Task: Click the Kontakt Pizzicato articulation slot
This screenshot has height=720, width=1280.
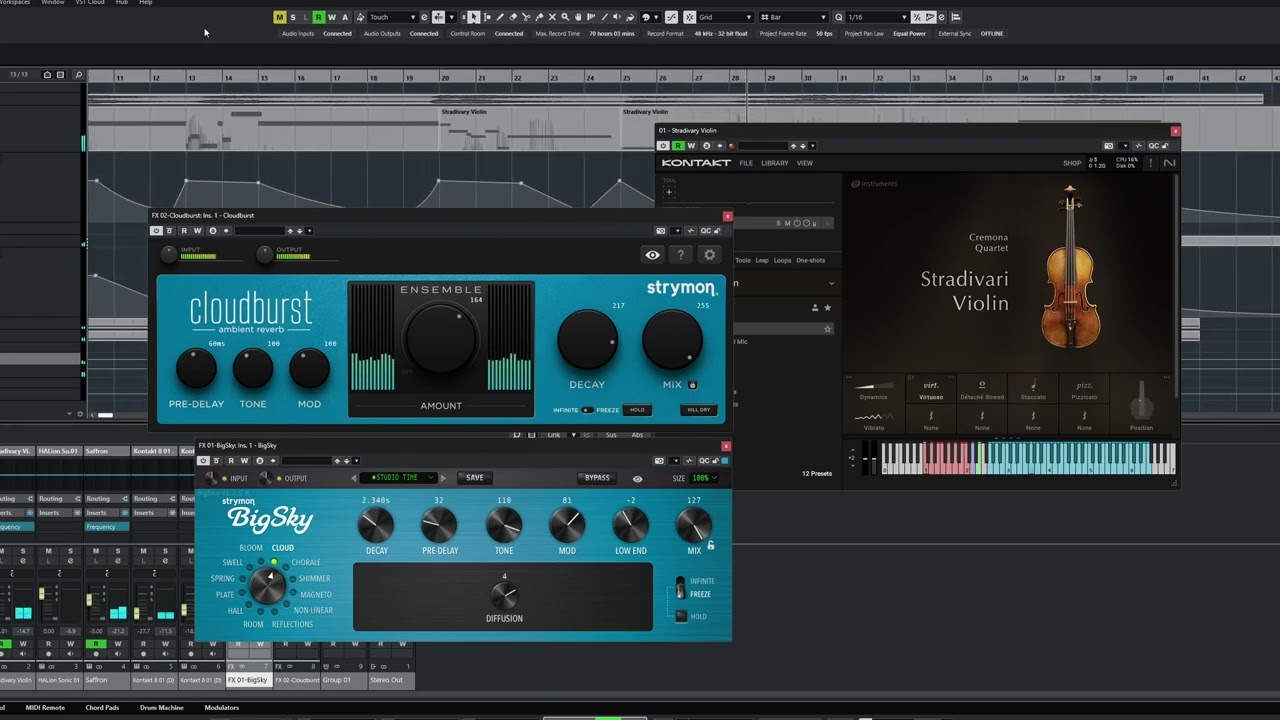Action: click(1084, 390)
